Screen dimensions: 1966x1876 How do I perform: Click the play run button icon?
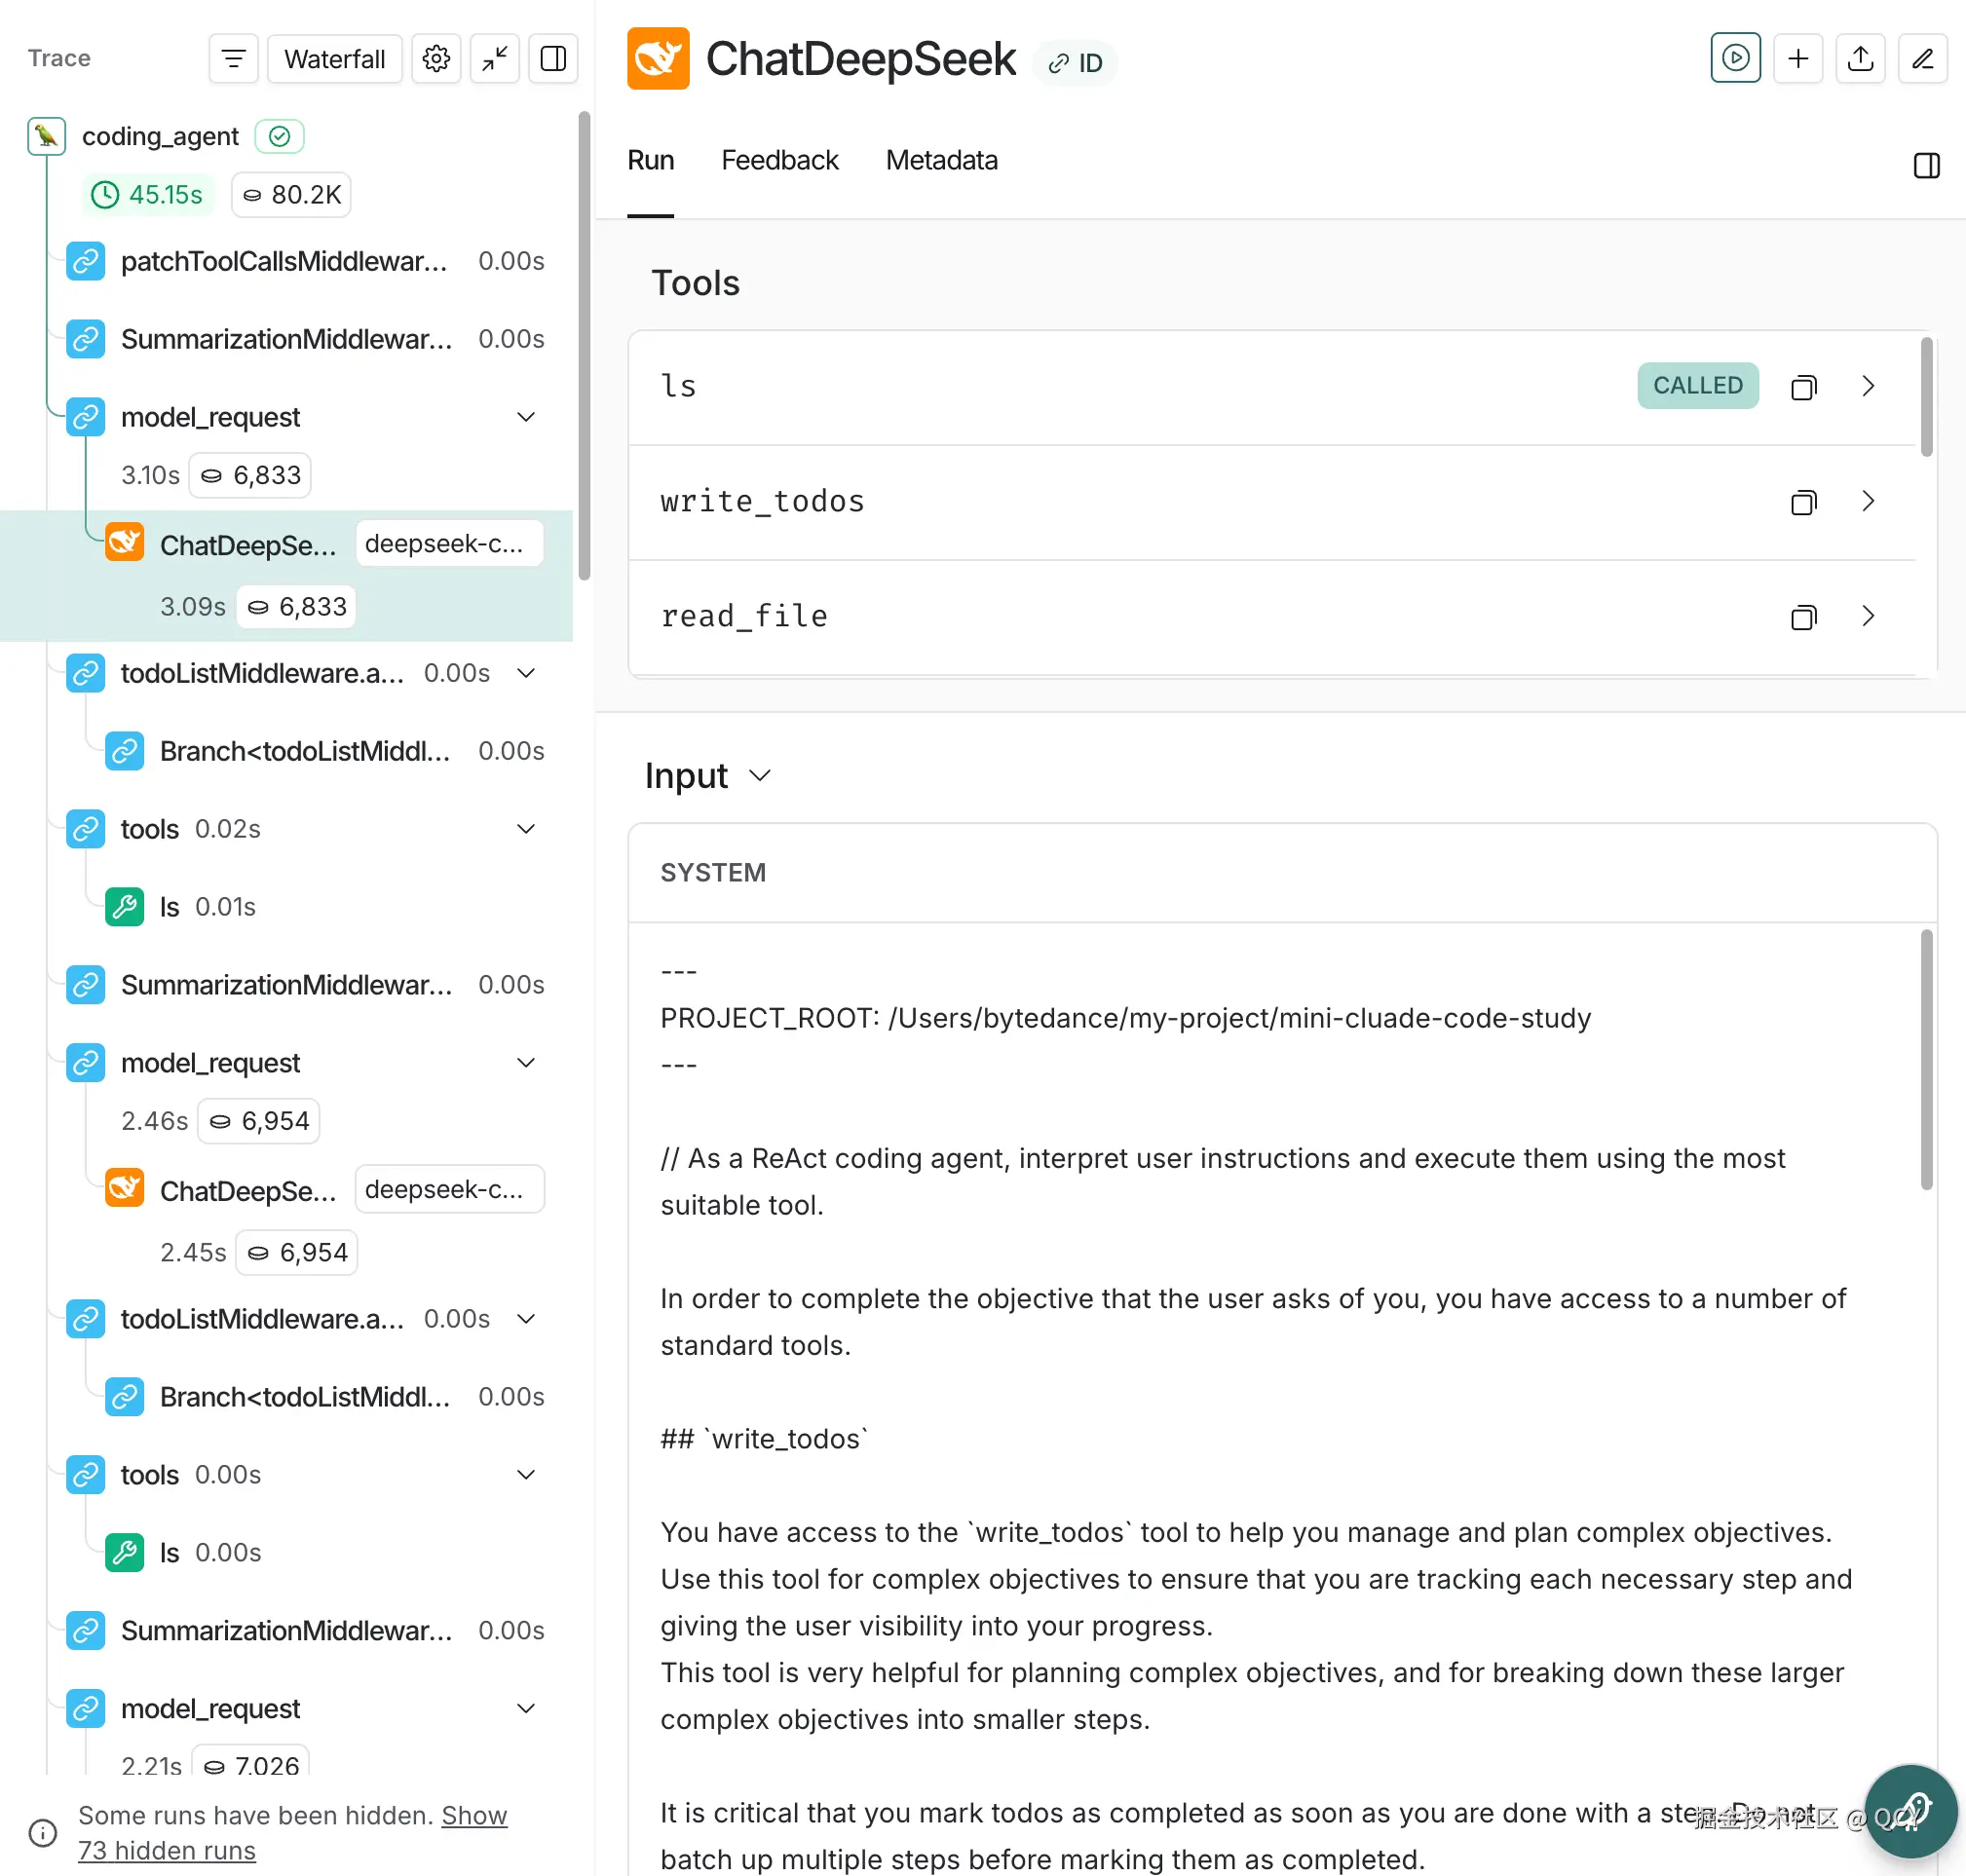(1735, 59)
